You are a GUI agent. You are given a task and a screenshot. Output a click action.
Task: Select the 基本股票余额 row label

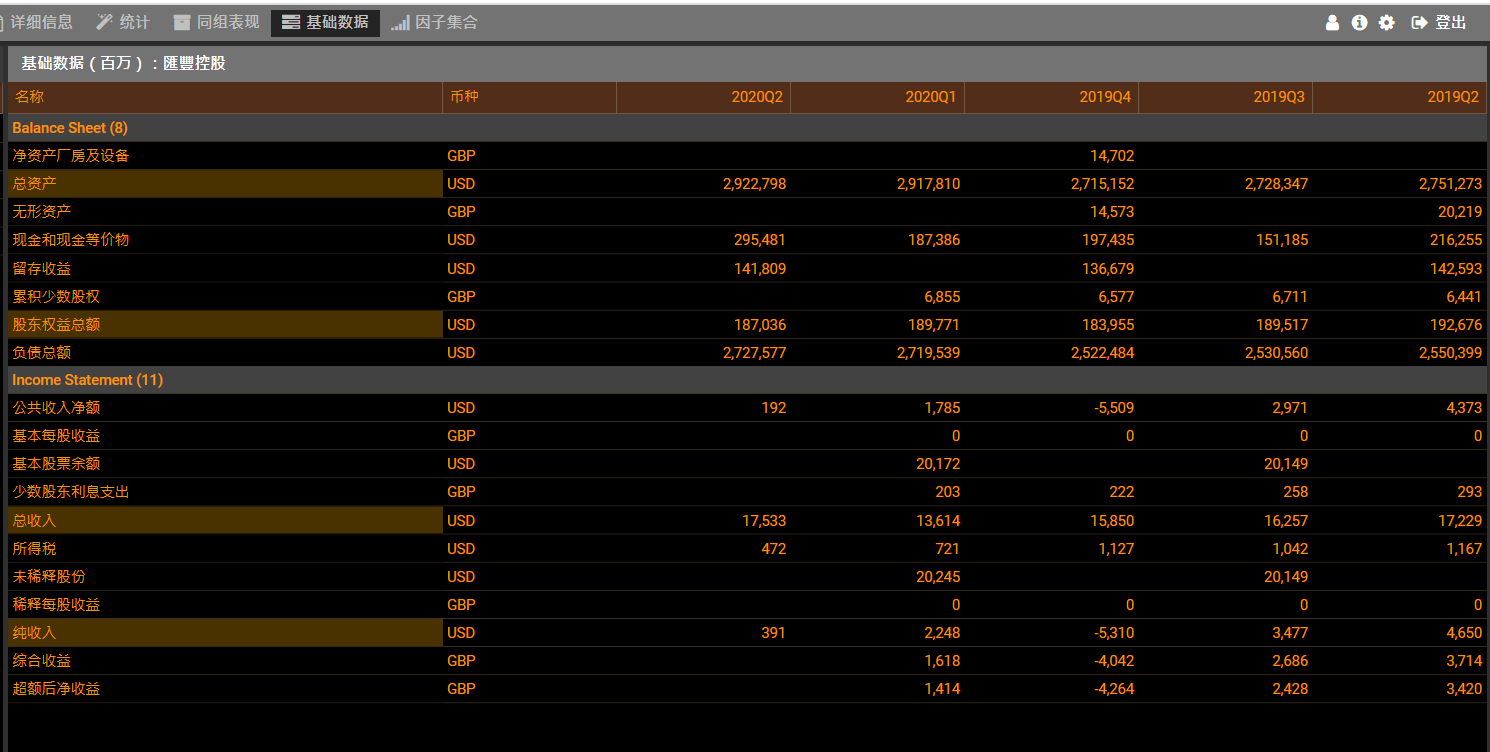point(56,464)
